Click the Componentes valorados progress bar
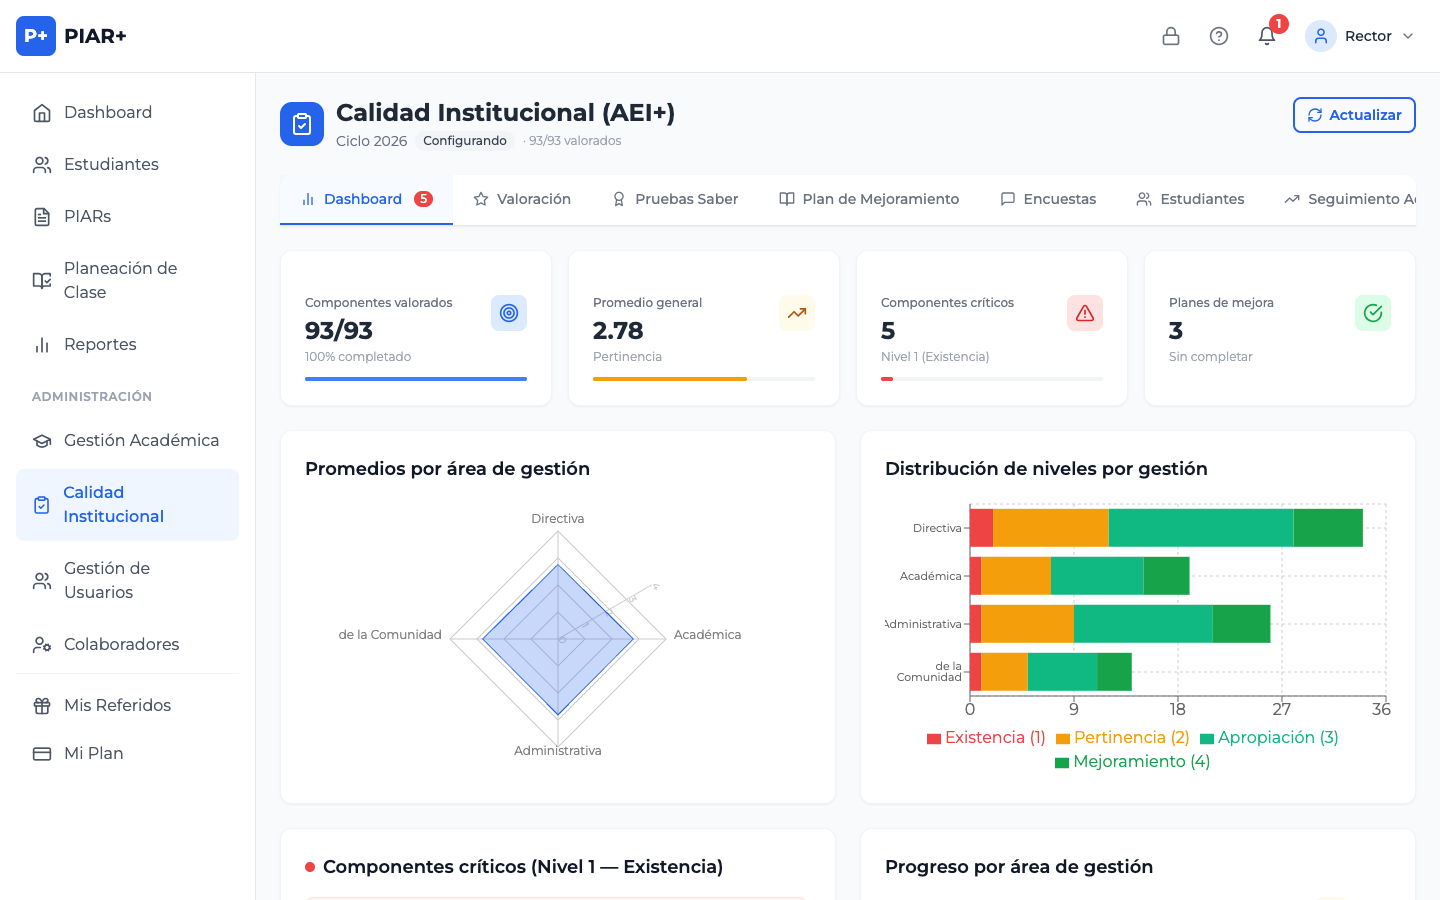Screen dimensions: 1440x900 pyautogui.click(x=416, y=379)
